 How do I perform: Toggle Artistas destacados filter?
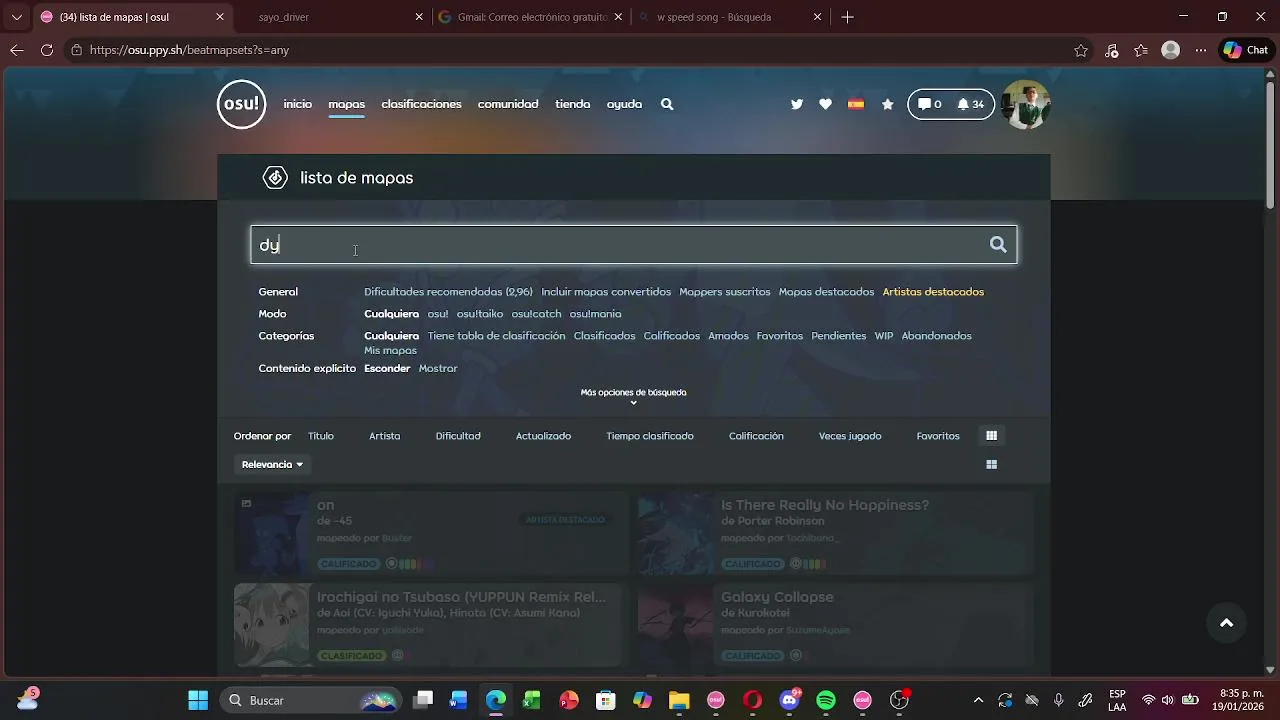(x=933, y=292)
